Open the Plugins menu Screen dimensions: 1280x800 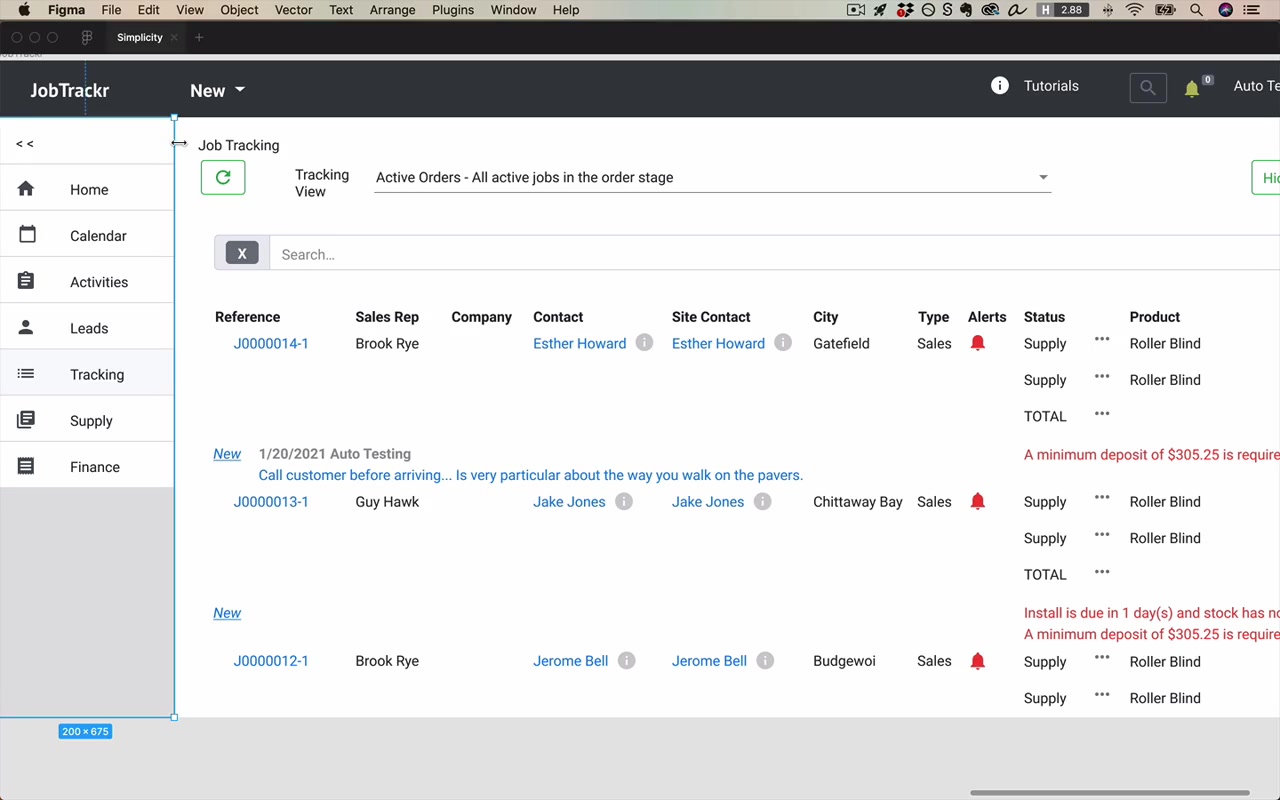tap(453, 10)
